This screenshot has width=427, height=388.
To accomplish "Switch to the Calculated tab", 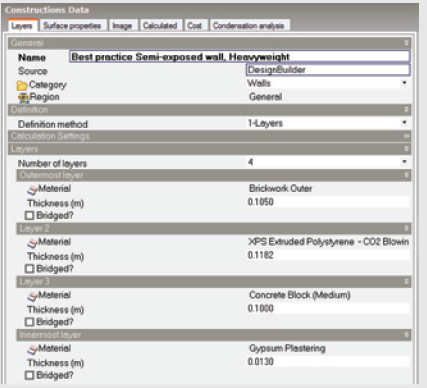I will [160, 26].
